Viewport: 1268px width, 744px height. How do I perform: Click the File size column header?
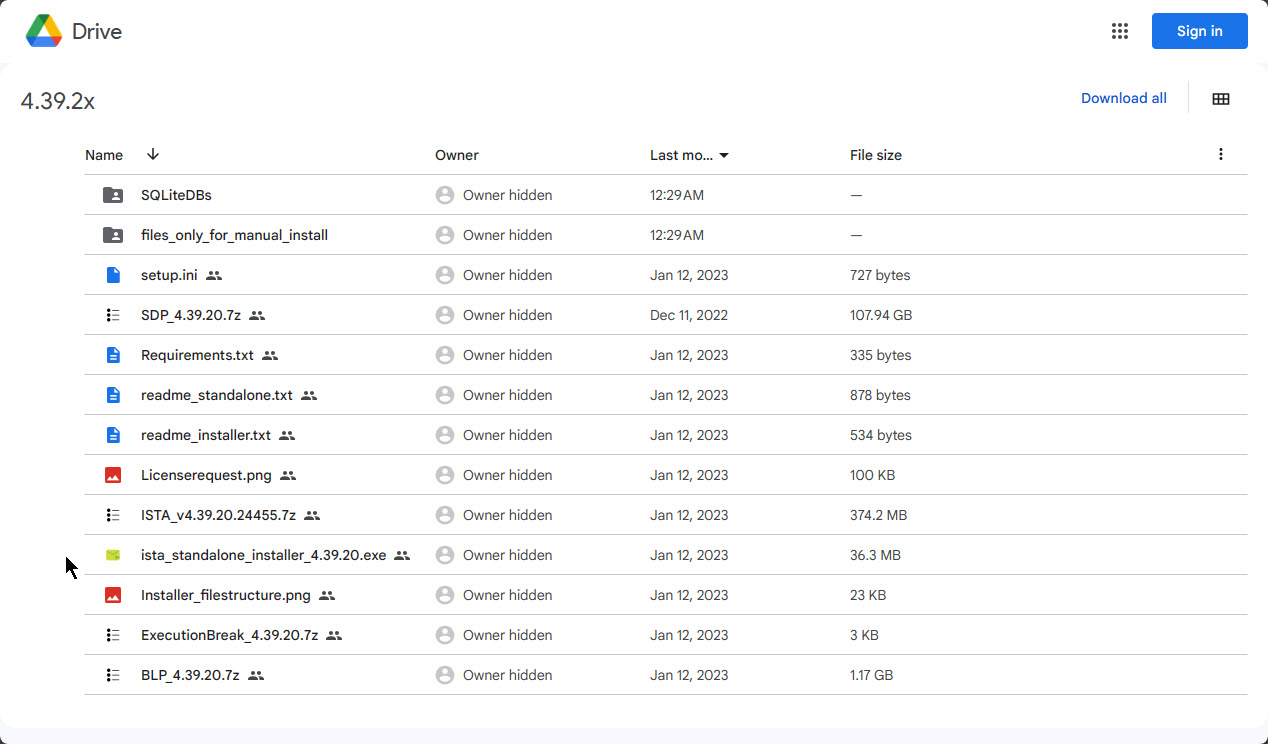tap(876, 155)
